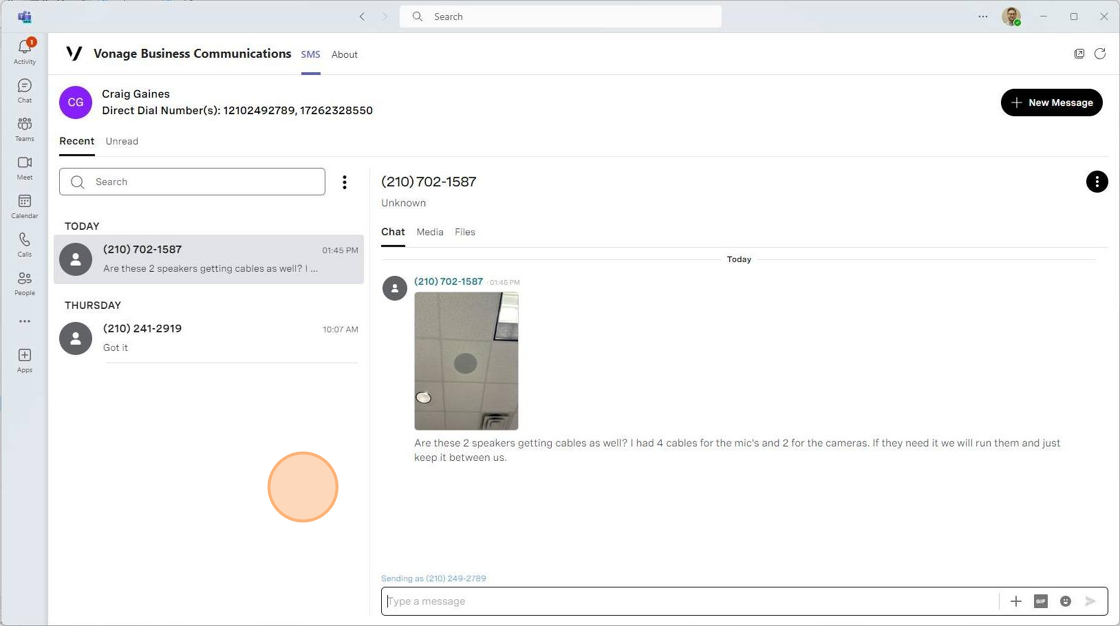Open Settings and more ellipsis in title bar
The image size is (1120, 626).
point(983,16)
